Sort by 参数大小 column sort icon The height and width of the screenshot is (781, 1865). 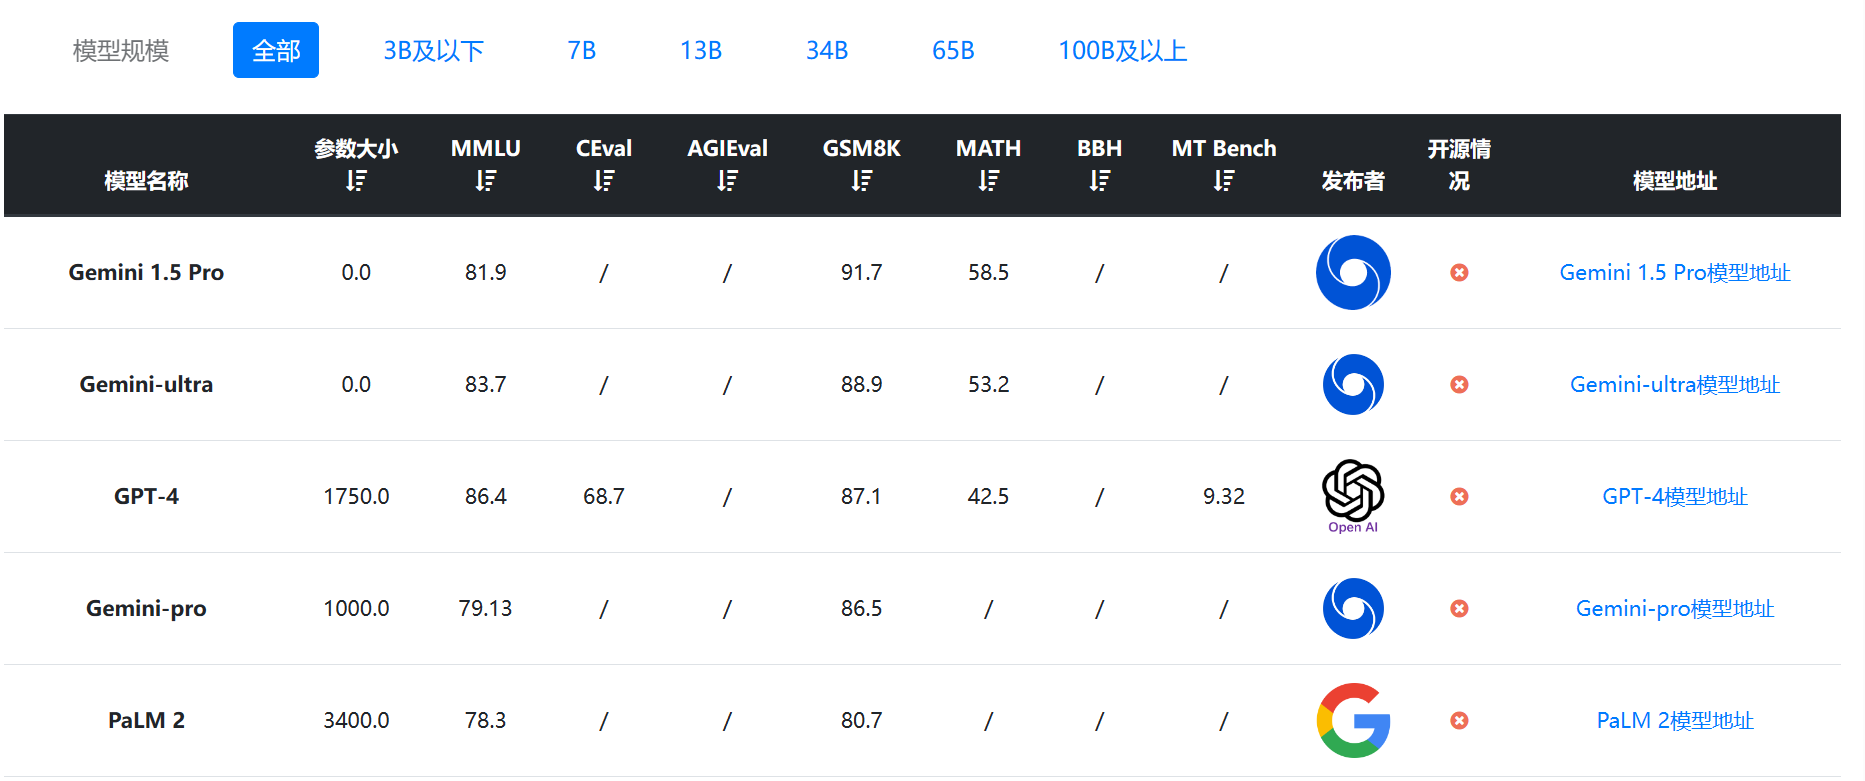click(x=356, y=181)
